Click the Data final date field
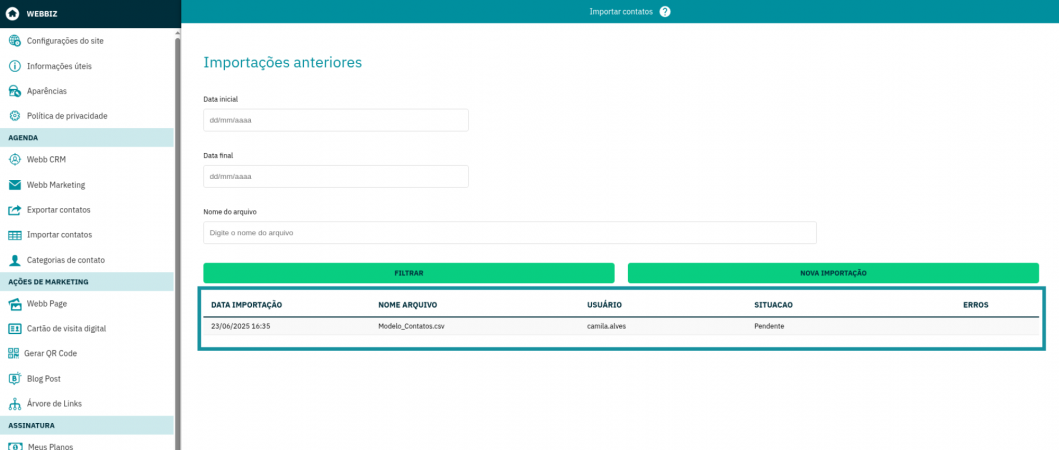Viewport: 1059px width, 450px height. (x=335, y=176)
